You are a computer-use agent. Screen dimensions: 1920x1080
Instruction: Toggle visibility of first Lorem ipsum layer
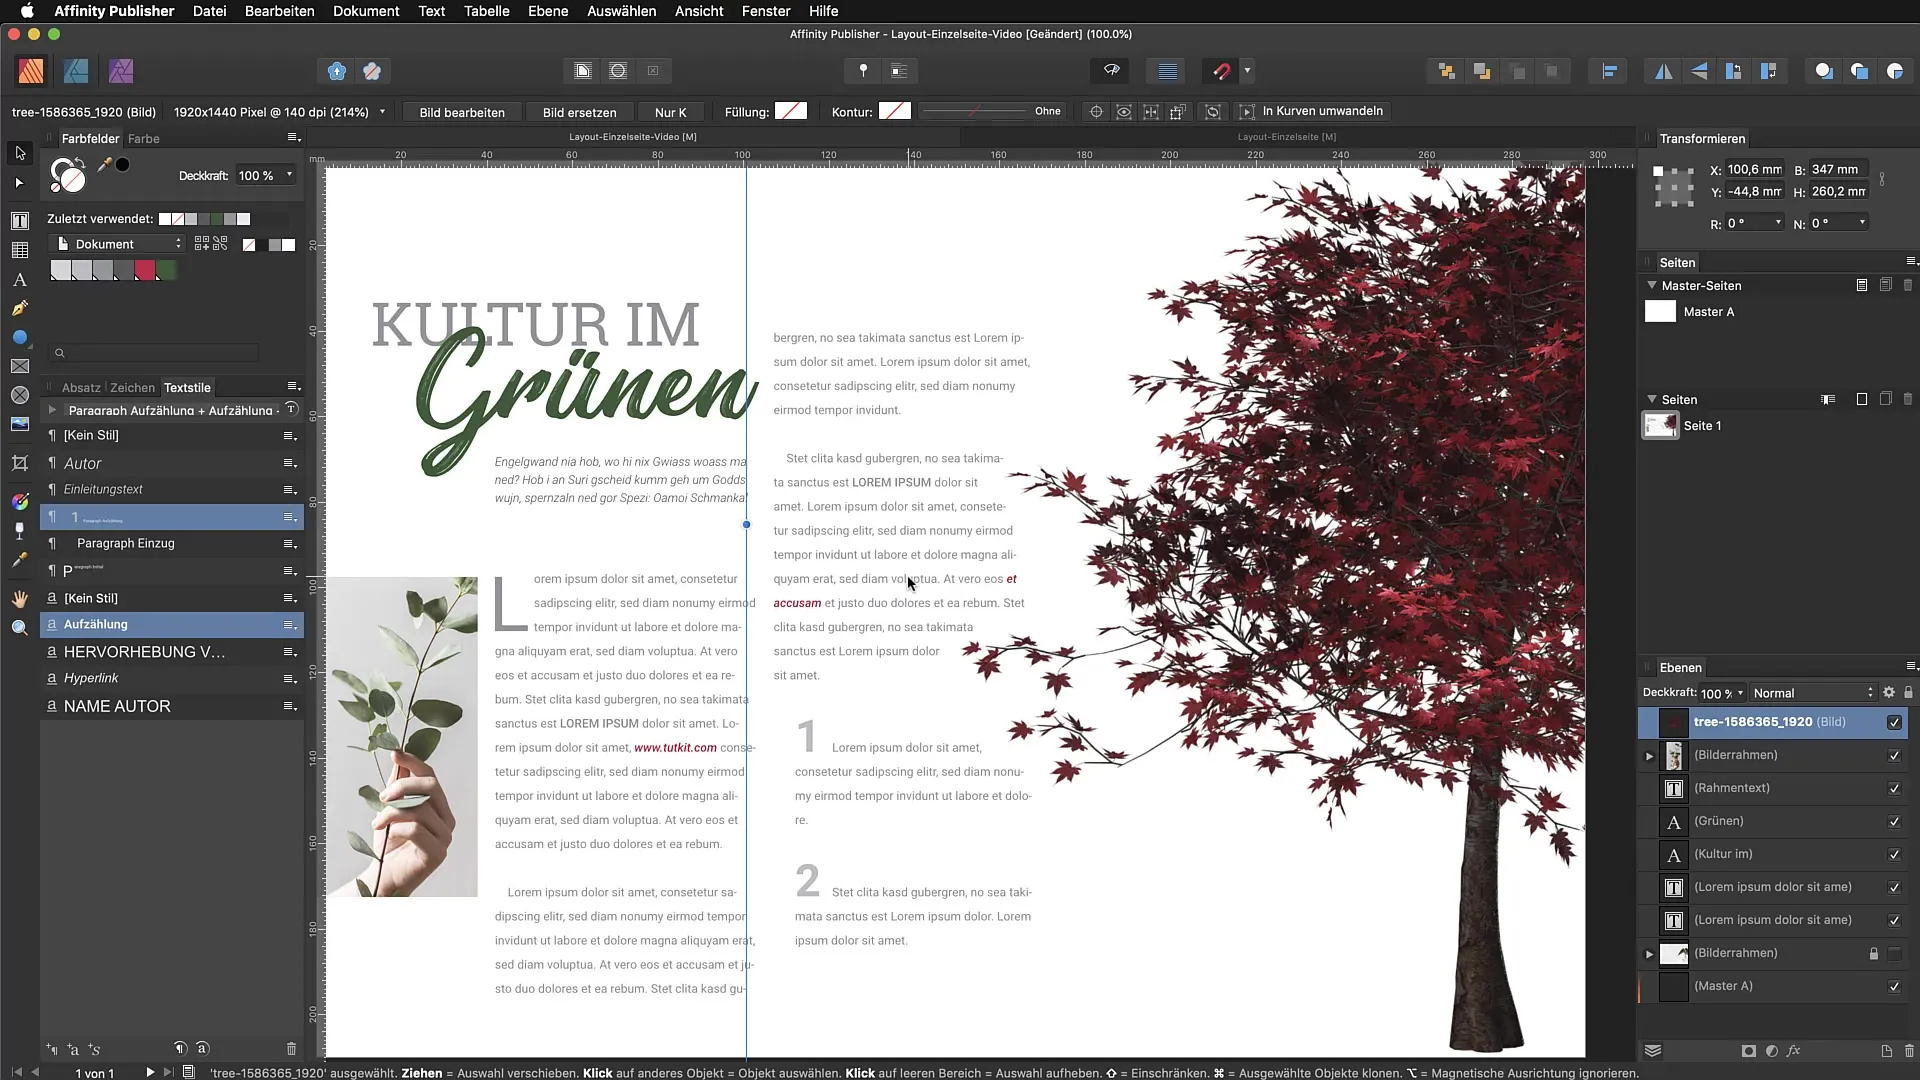tap(1894, 888)
